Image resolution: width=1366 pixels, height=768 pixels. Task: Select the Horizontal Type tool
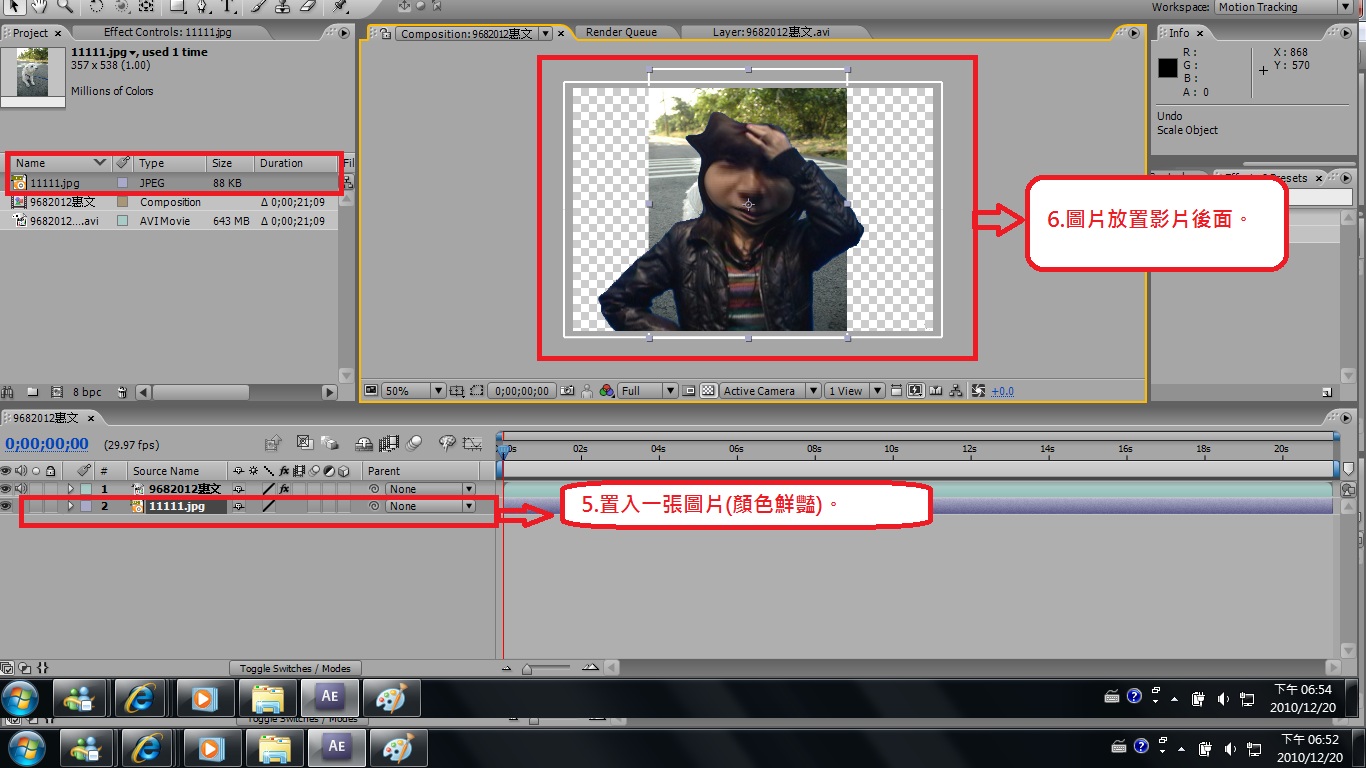227,6
